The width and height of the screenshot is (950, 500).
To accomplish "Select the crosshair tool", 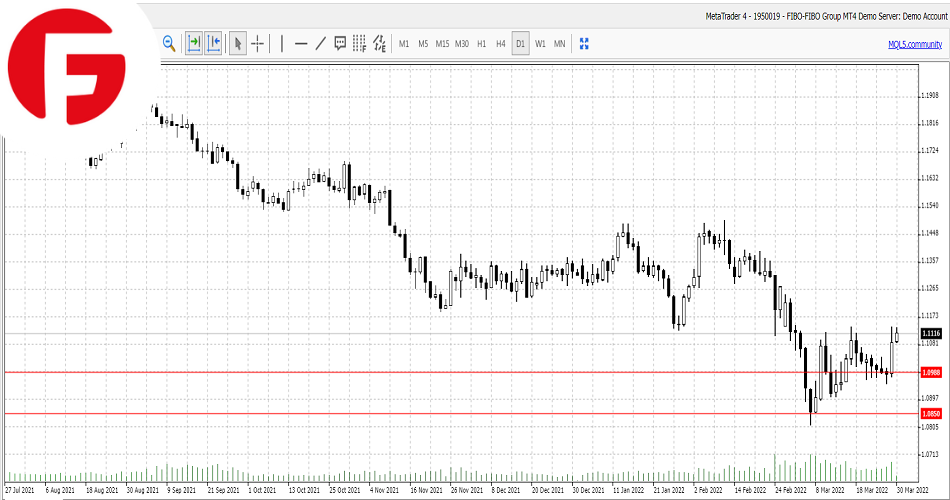I will [258, 43].
